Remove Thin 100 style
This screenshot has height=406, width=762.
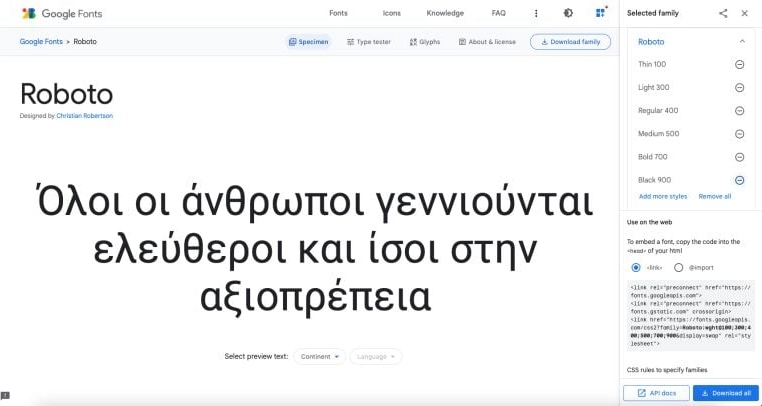pos(739,64)
